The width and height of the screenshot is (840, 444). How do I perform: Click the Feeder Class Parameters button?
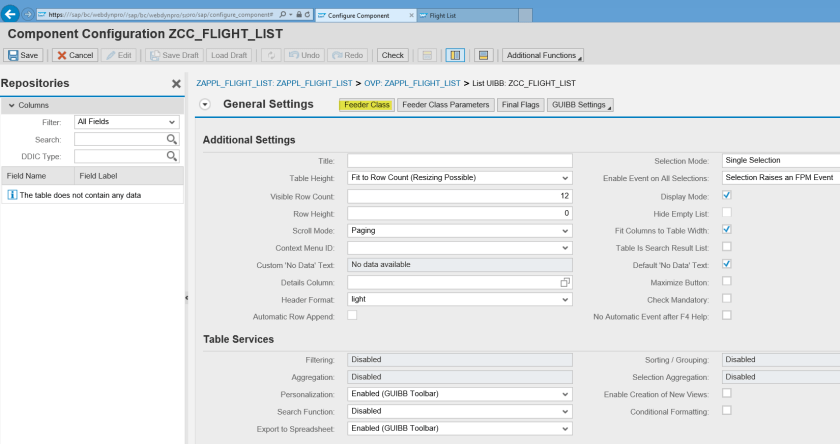(x=444, y=105)
